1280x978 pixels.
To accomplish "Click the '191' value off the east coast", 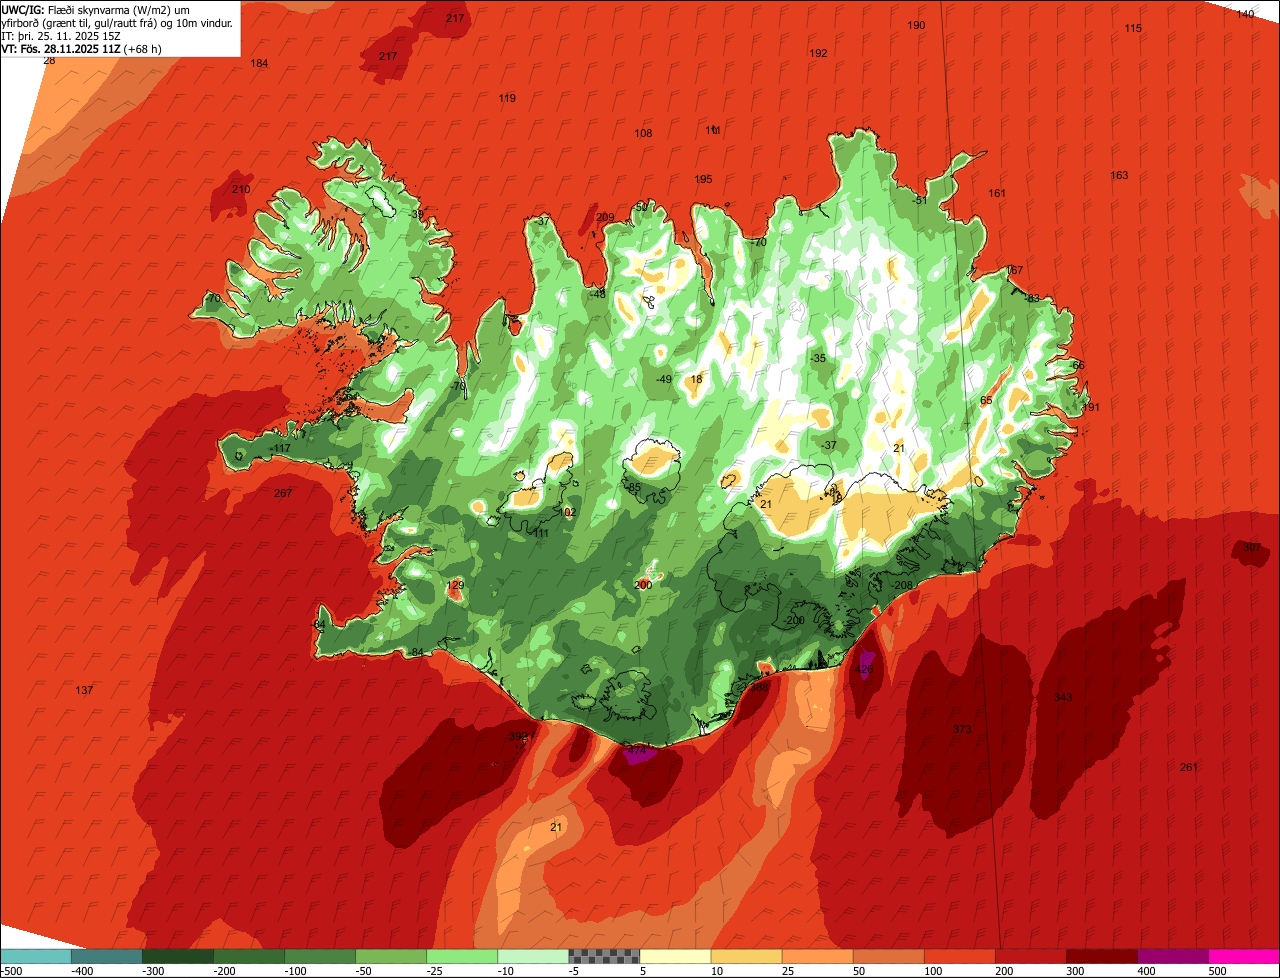I will tap(1091, 407).
